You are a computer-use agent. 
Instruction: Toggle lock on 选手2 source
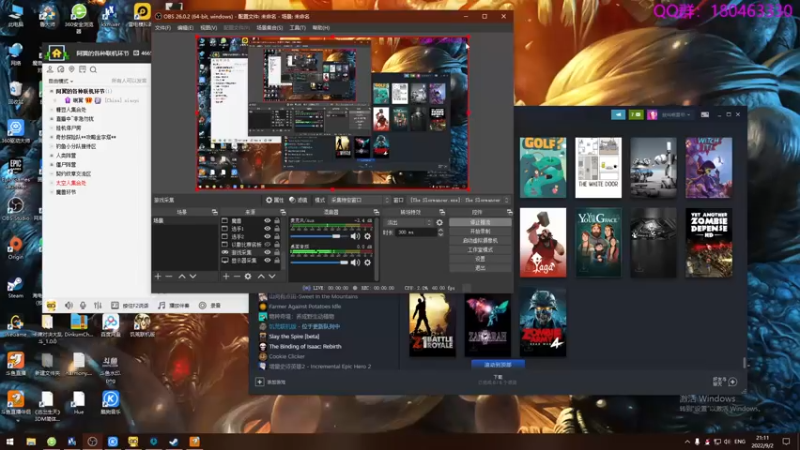(277, 237)
